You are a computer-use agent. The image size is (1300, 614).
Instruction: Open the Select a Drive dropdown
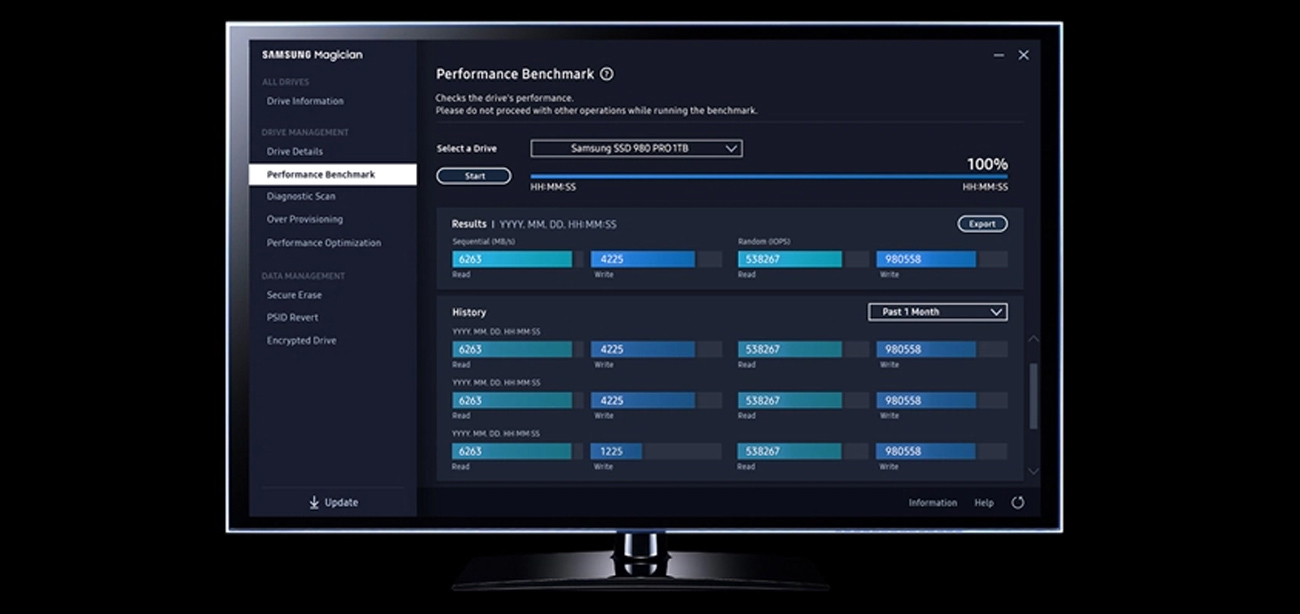636,148
